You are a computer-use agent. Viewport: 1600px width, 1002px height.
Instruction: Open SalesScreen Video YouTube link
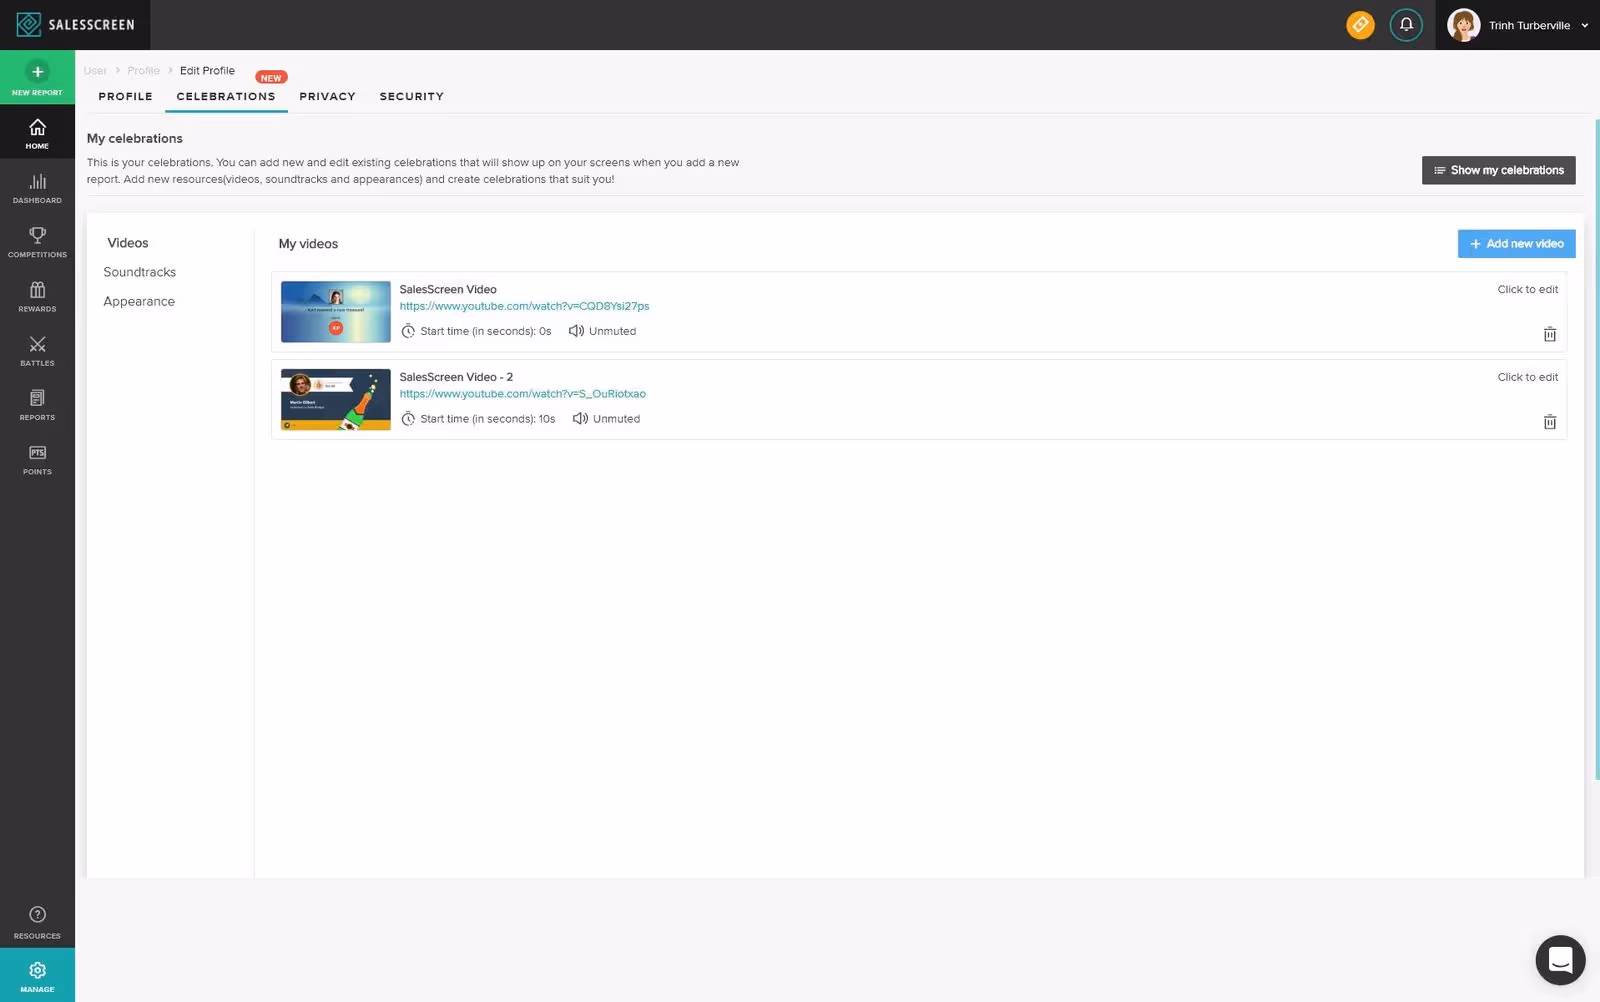pos(524,306)
